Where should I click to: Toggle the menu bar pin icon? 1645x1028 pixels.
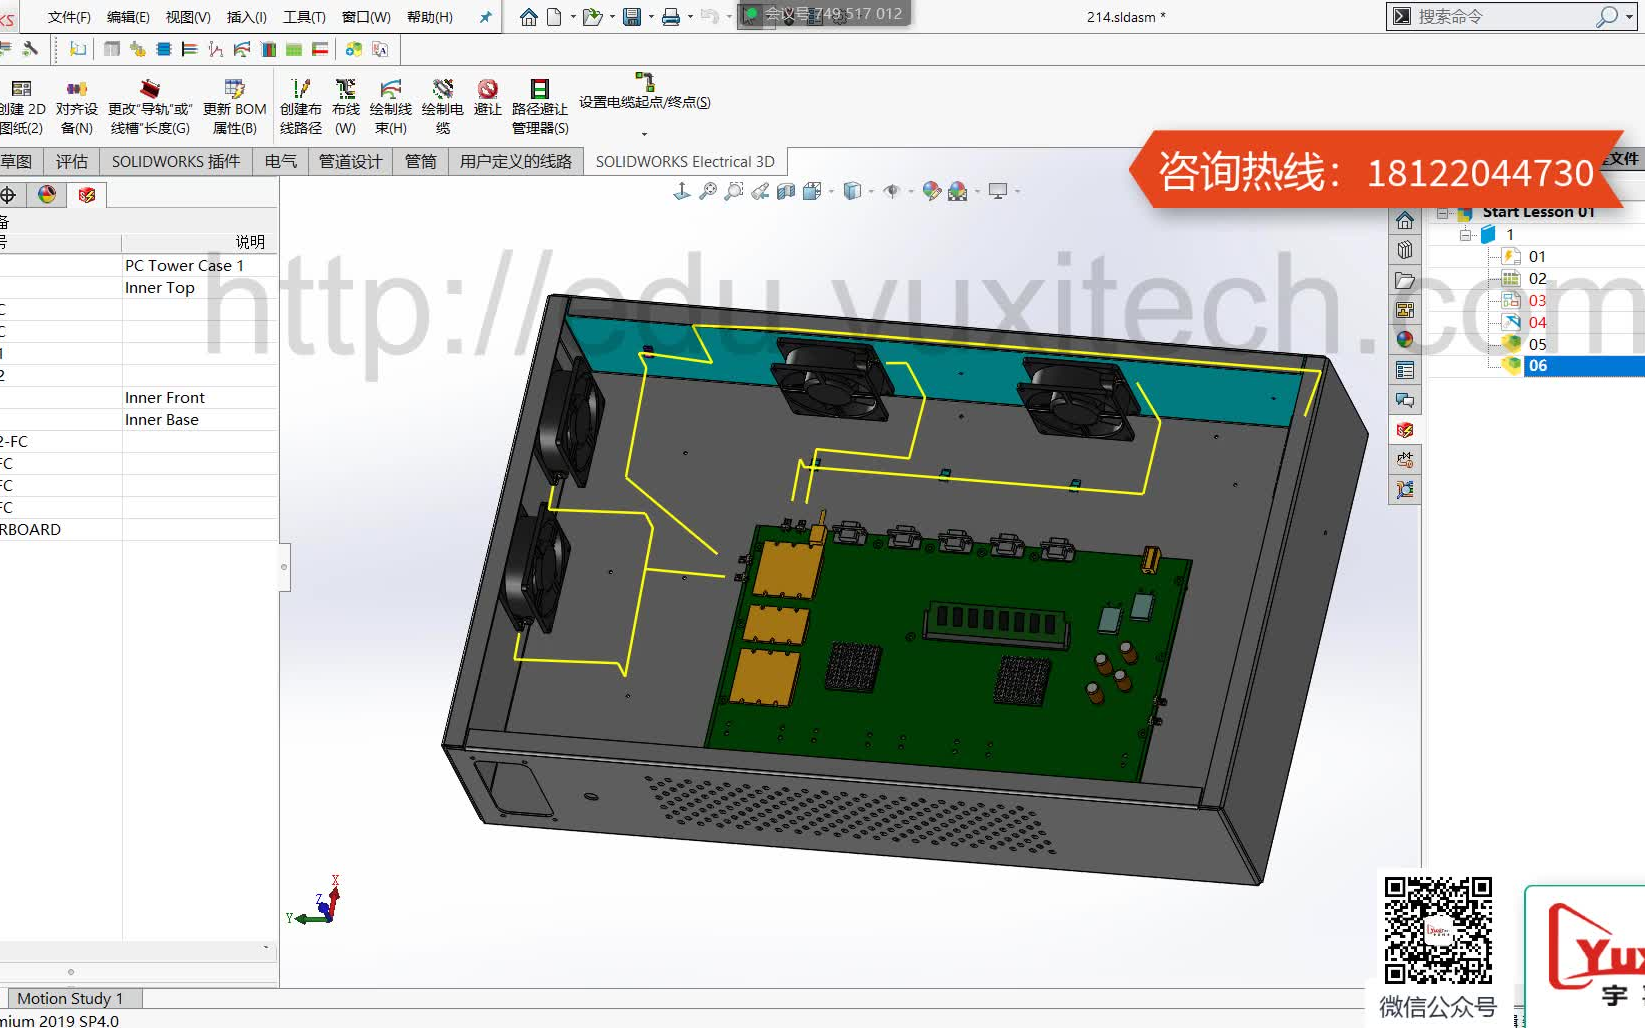pos(485,17)
